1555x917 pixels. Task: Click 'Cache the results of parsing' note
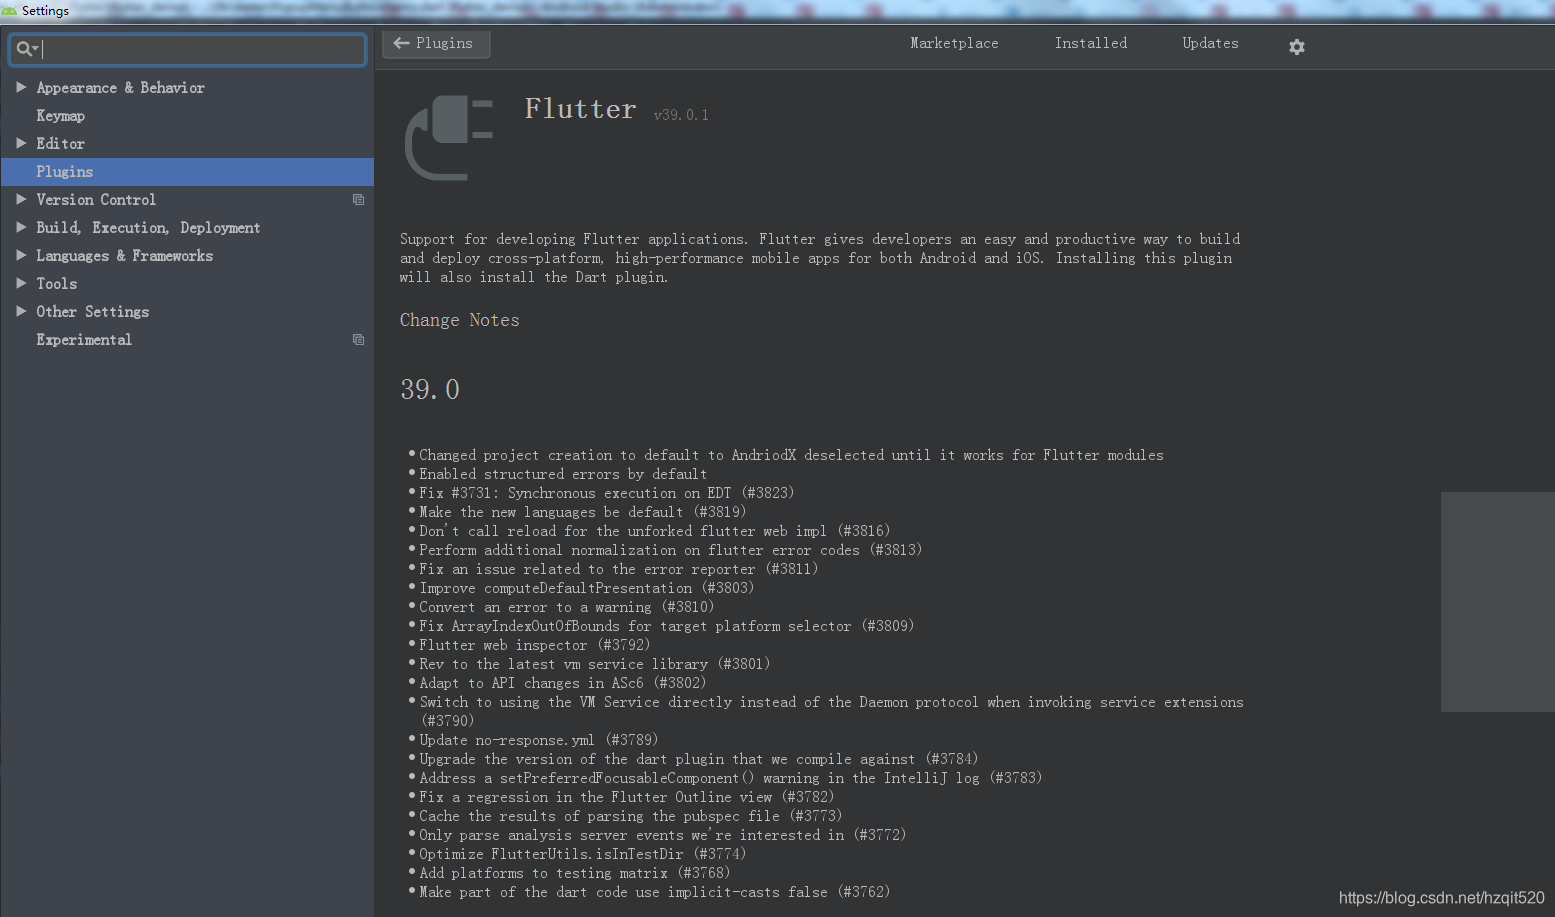click(x=630, y=816)
